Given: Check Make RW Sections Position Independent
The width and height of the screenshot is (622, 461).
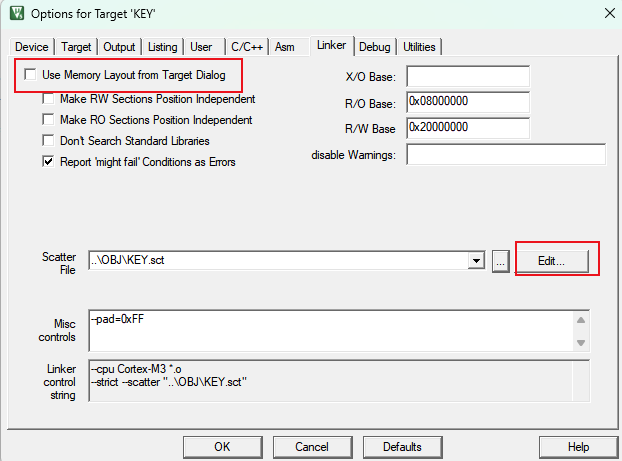Looking at the screenshot, I should (48, 99).
